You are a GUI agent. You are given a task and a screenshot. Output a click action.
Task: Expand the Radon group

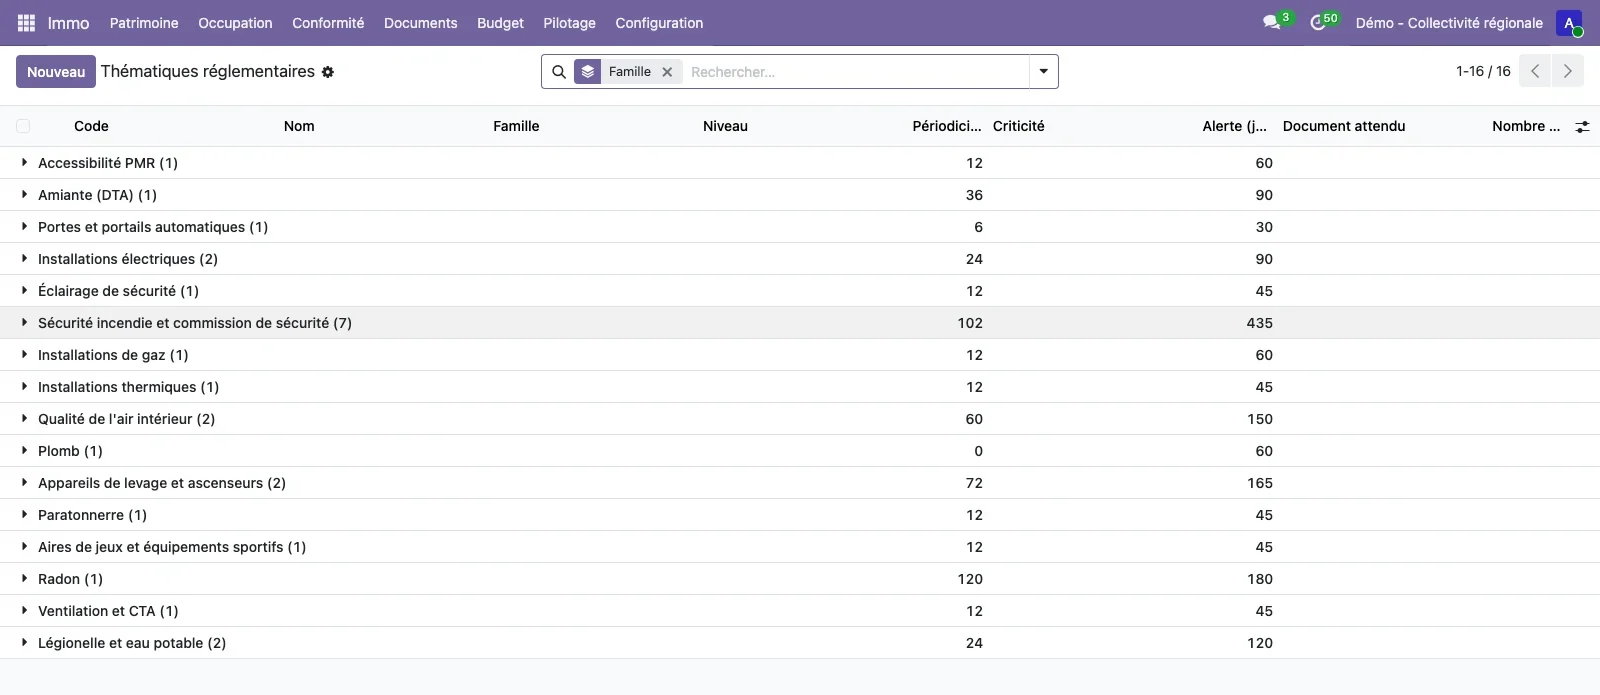click(x=800, y=579)
